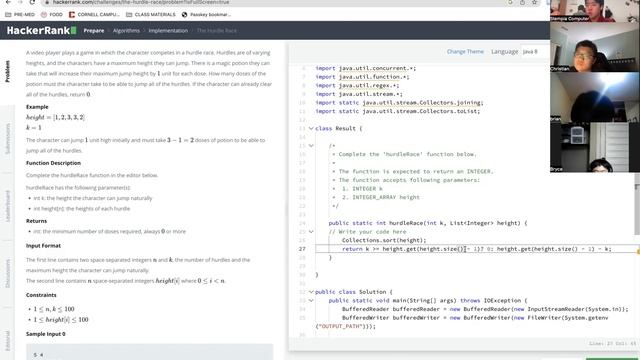Collapse the main method fold arrow
Screen dimensions: 640x360
pos(311,300)
